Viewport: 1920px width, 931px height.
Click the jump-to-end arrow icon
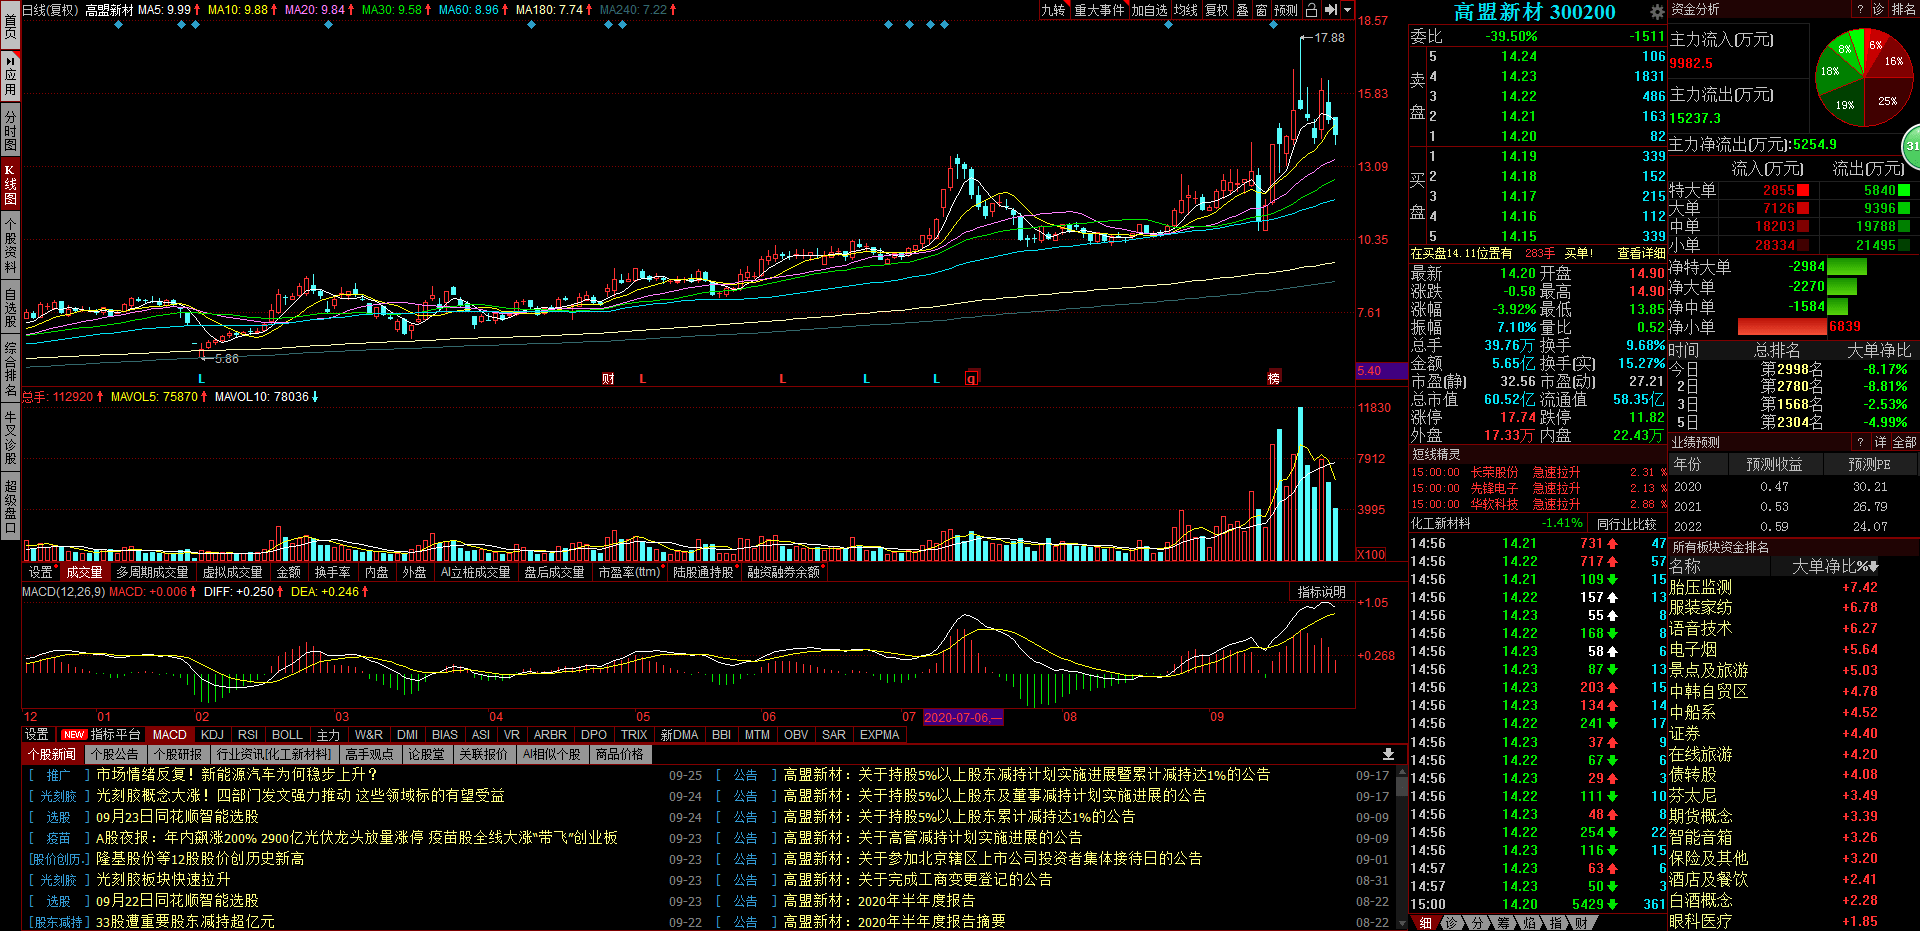click(1330, 10)
